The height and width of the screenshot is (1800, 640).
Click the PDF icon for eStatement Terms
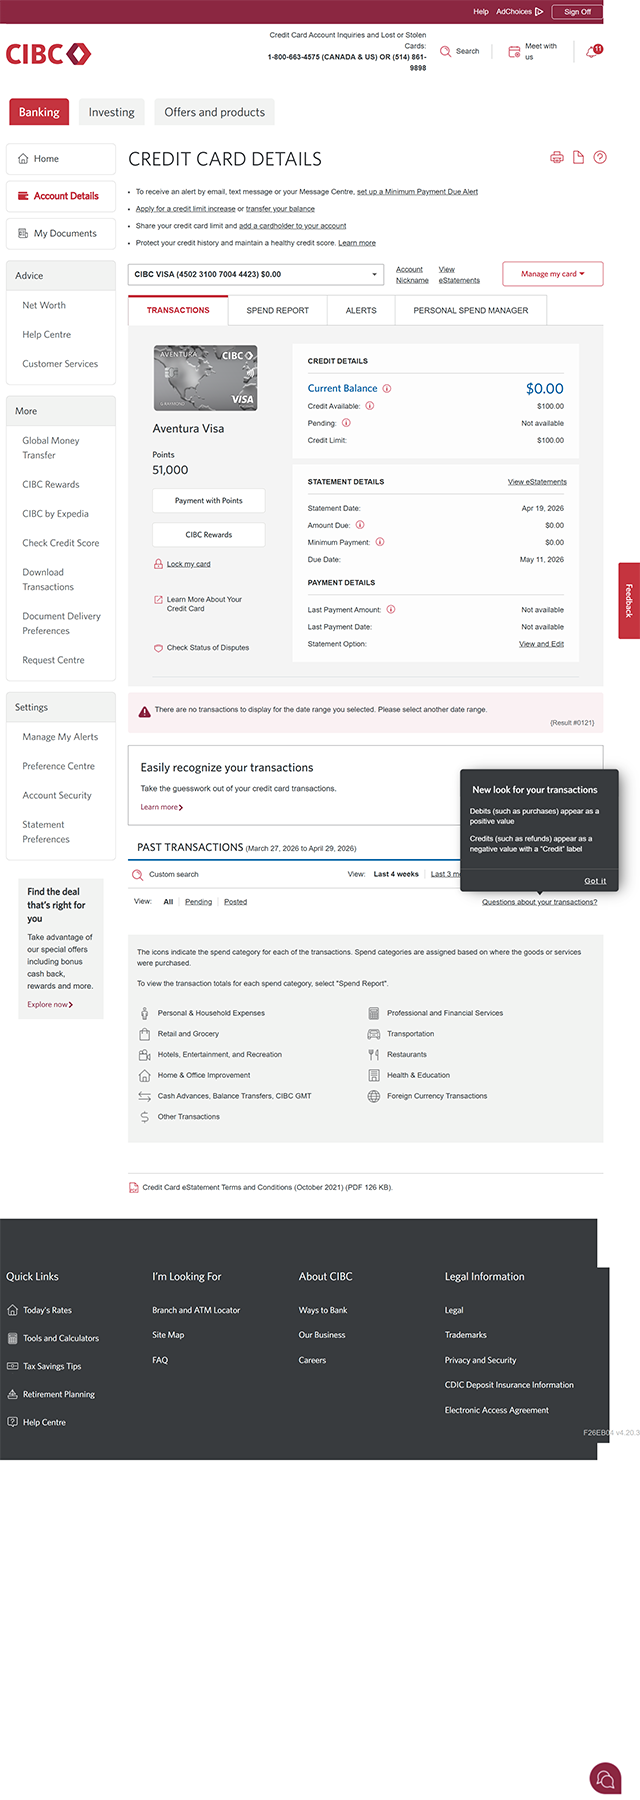pyautogui.click(x=134, y=1188)
